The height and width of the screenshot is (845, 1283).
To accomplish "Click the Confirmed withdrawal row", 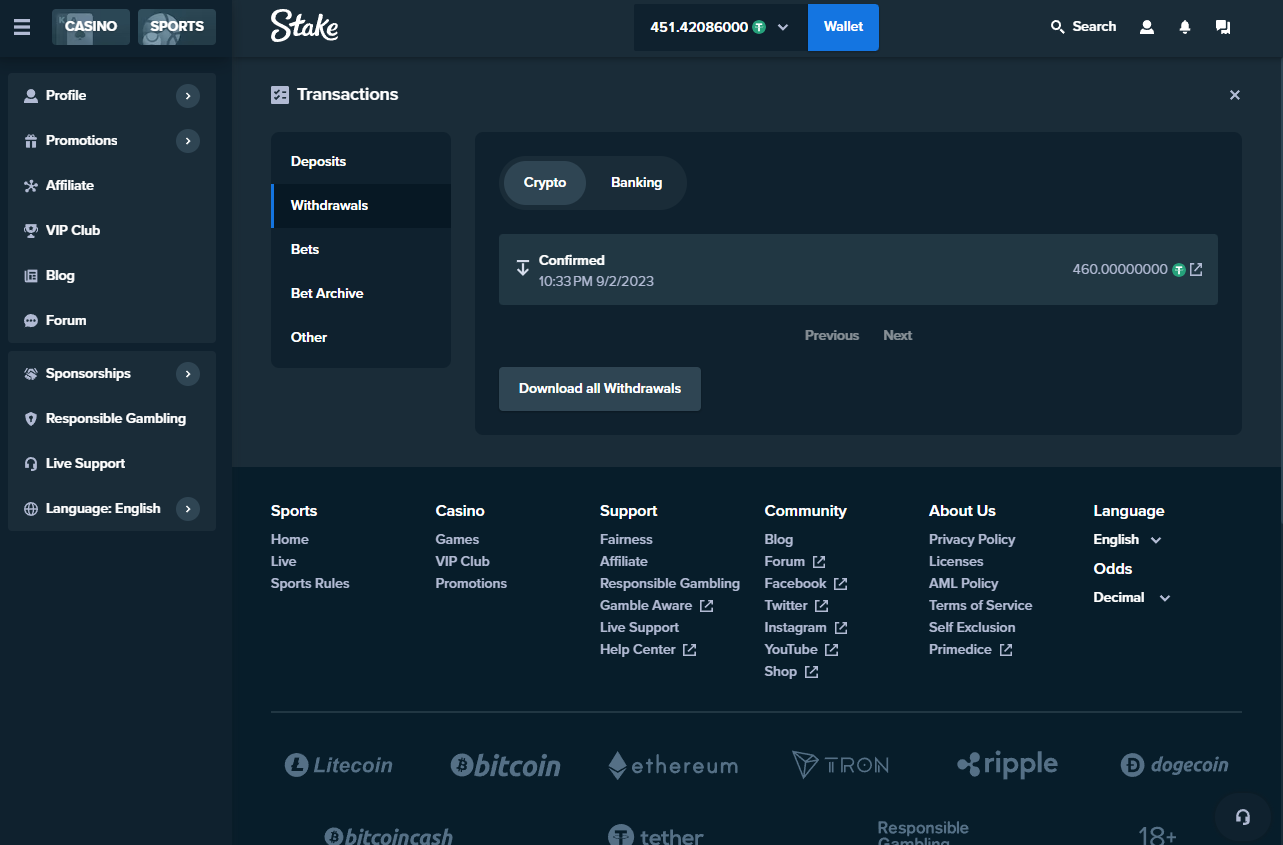I will (x=858, y=270).
